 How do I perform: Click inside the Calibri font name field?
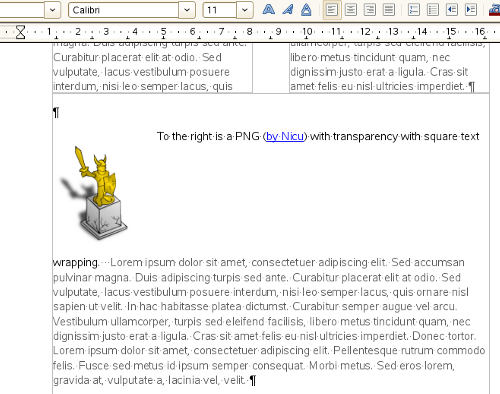[124, 10]
